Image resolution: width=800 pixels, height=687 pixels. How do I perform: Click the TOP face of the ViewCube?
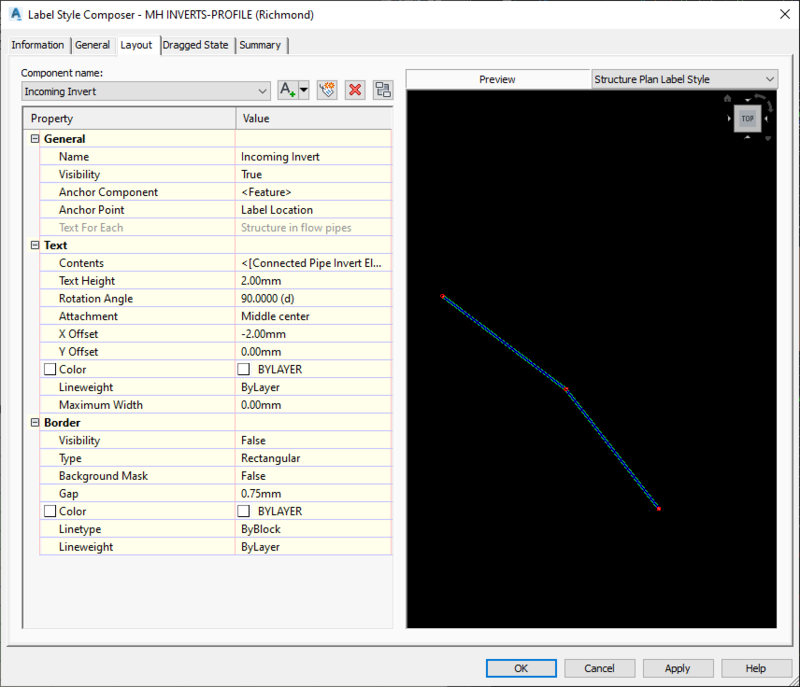[x=747, y=118]
